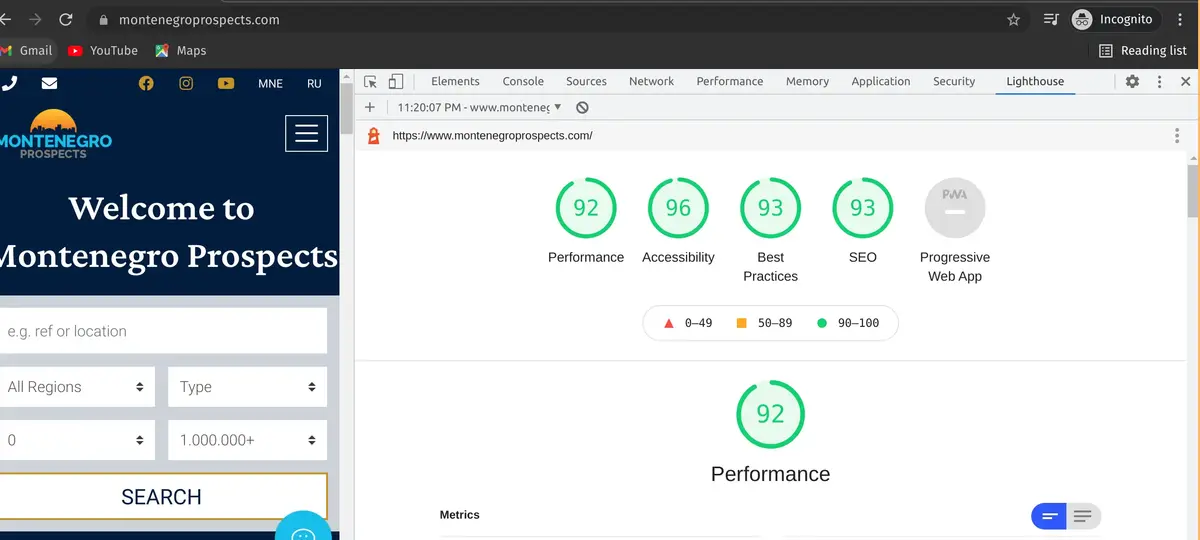Open the YouTube icon on website header
The height and width of the screenshot is (540, 1200).
click(226, 83)
